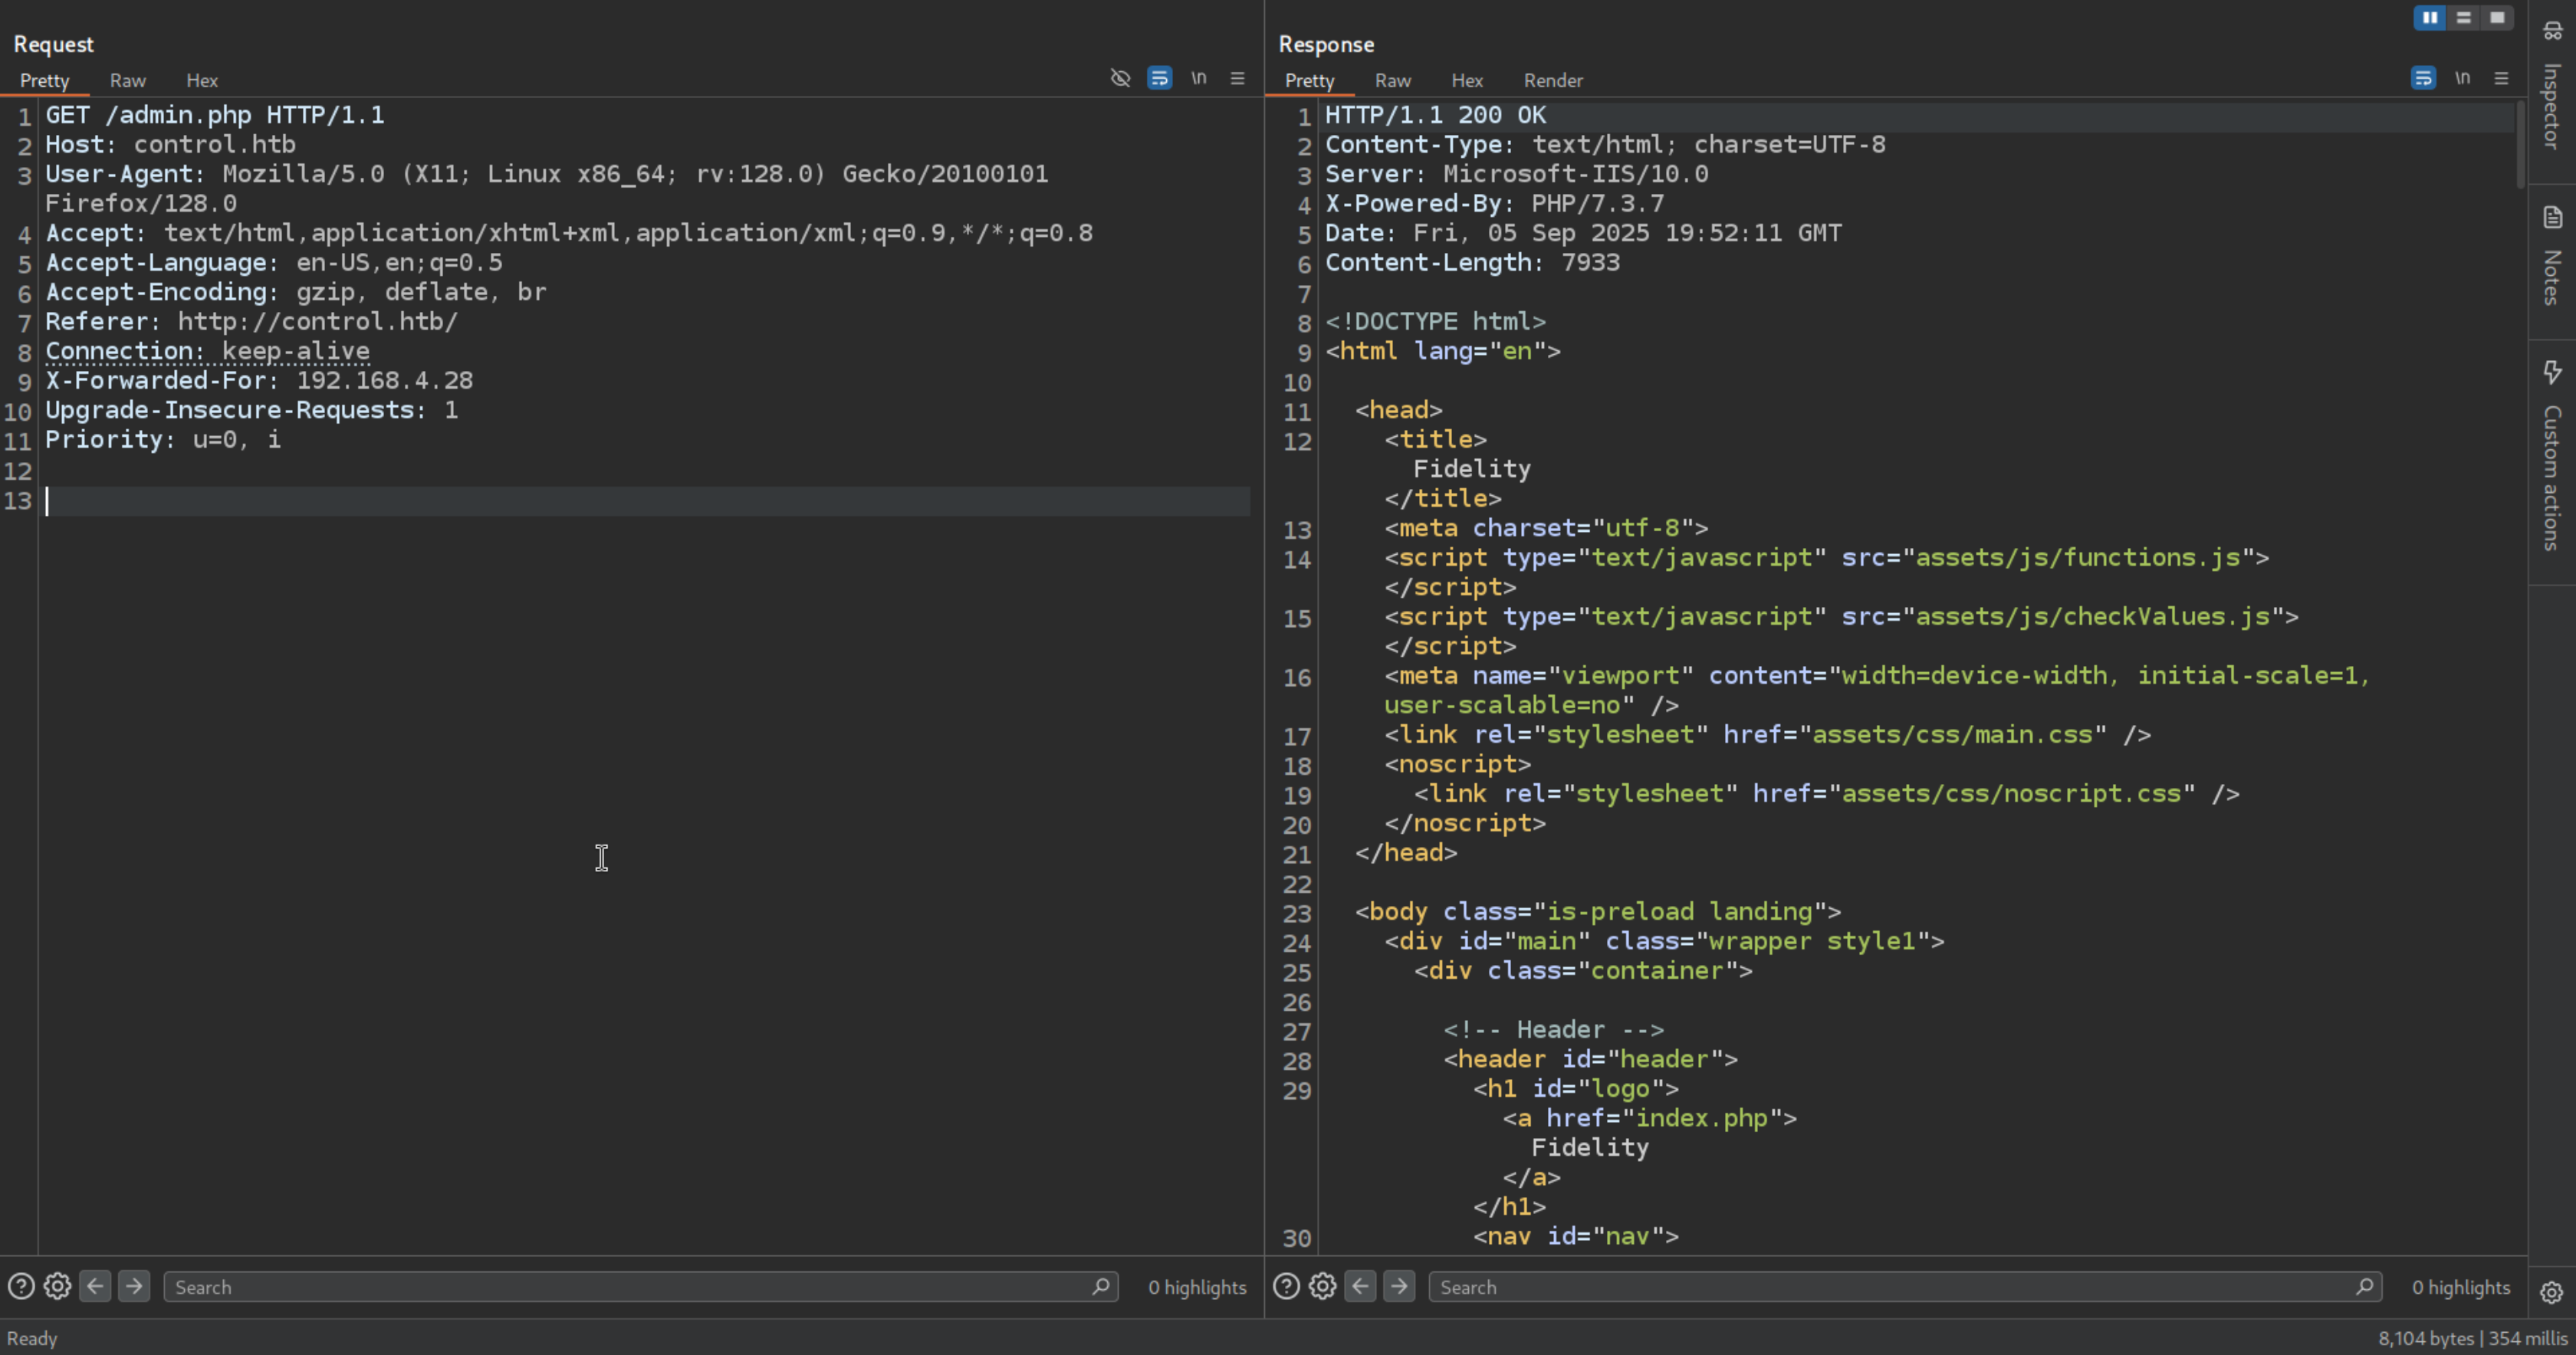Click the Response search input field
Screen dimensions: 2576x1355
click(x=1890, y=1287)
